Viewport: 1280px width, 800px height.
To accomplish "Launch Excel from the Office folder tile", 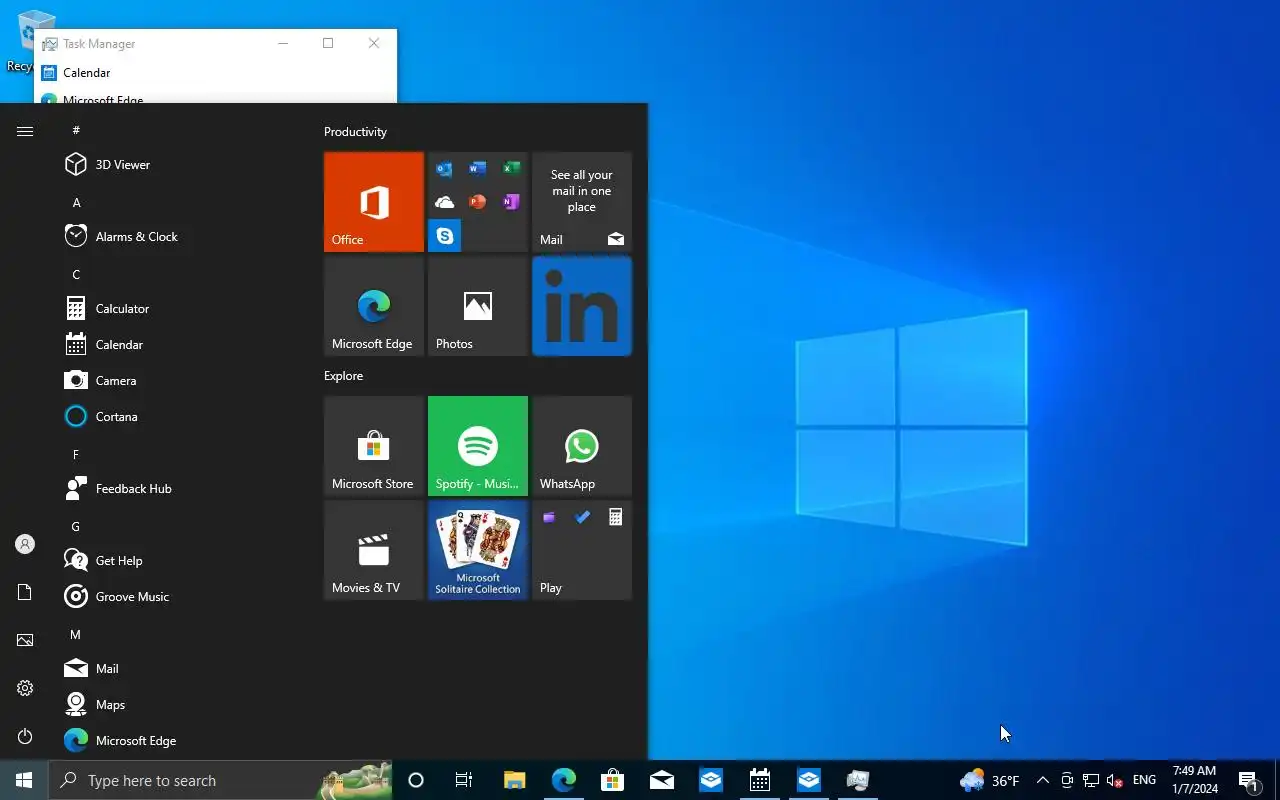I will point(511,169).
